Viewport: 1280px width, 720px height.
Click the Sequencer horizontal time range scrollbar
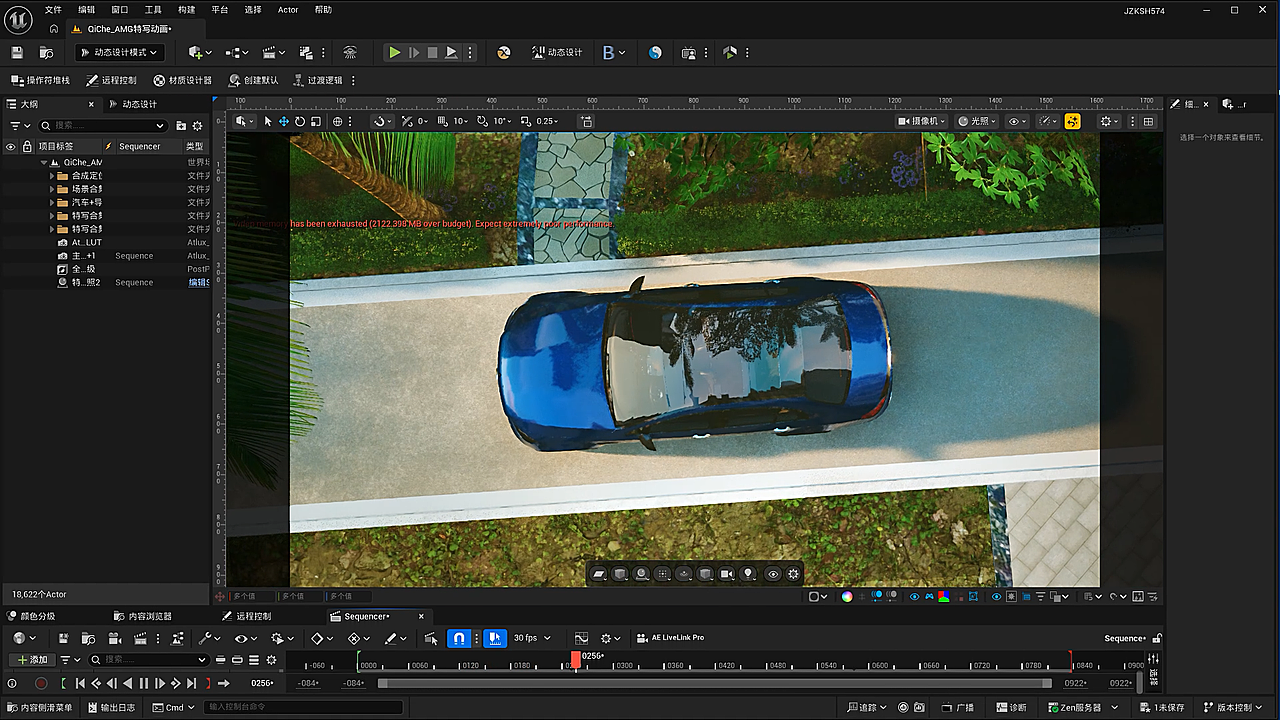click(714, 683)
